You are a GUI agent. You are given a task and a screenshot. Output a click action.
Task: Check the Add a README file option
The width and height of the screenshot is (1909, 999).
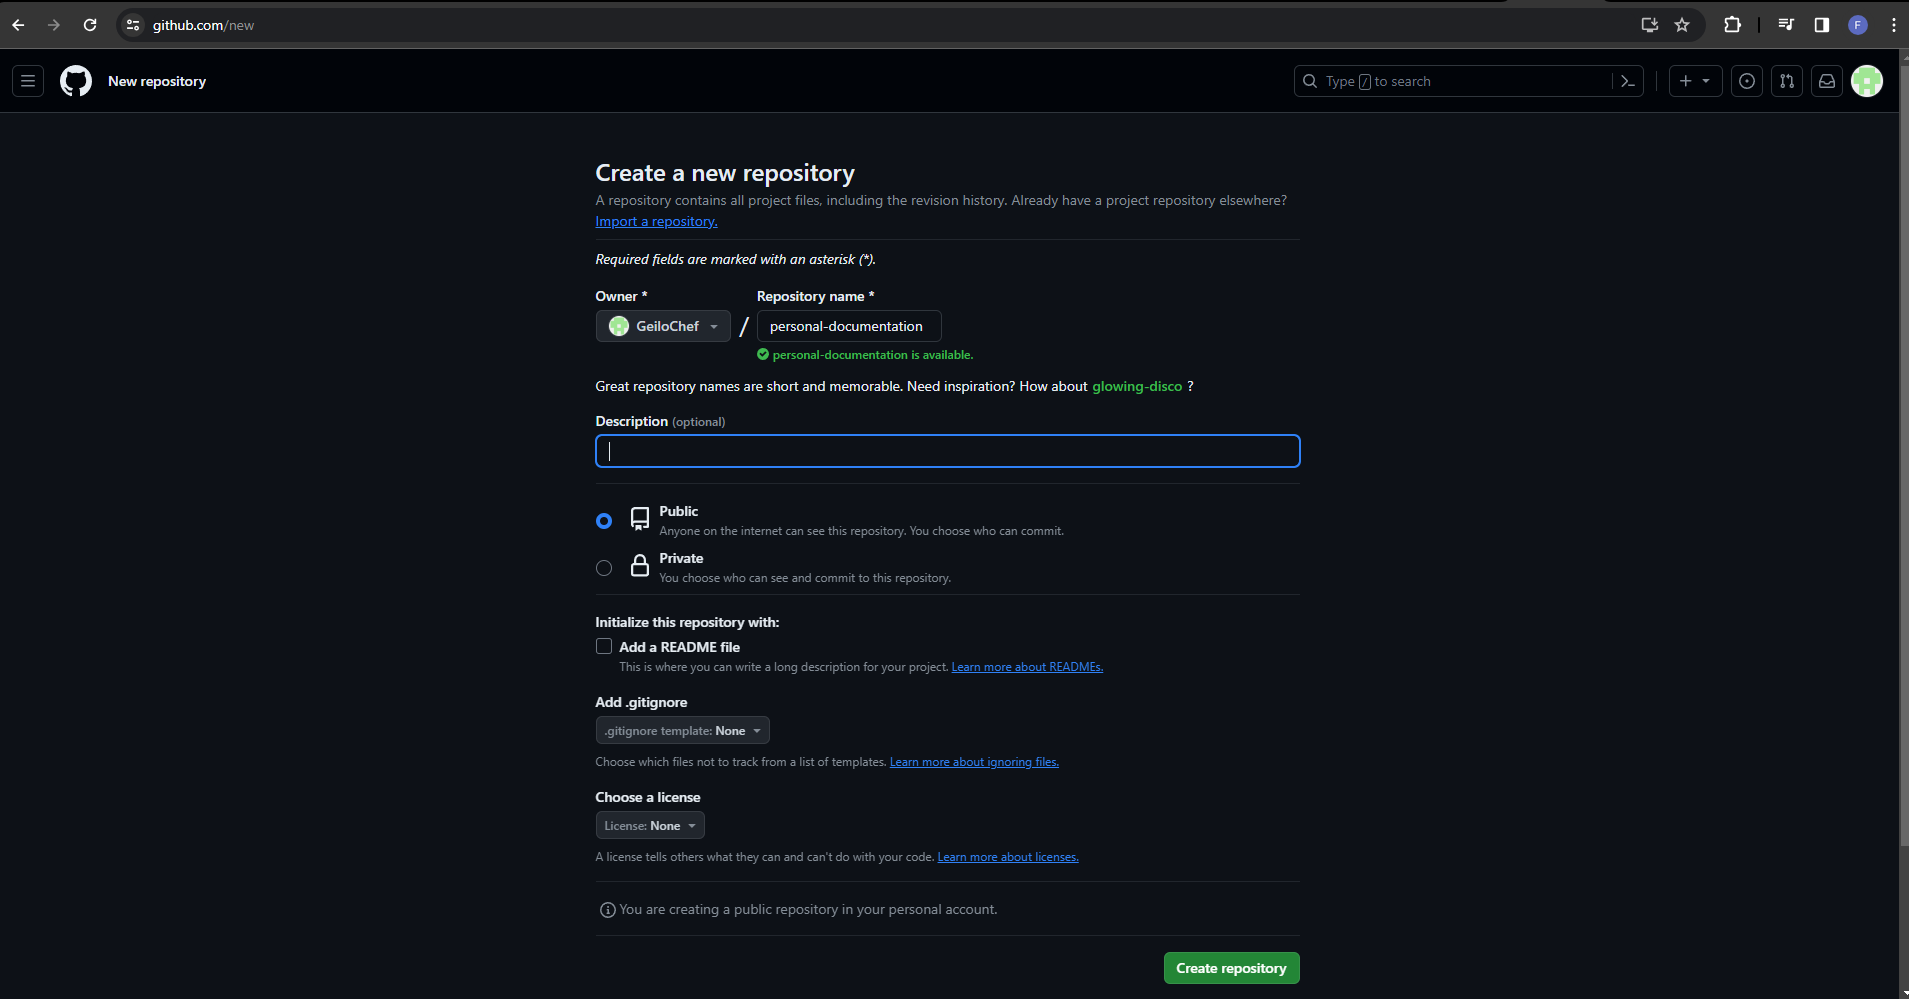tap(604, 646)
